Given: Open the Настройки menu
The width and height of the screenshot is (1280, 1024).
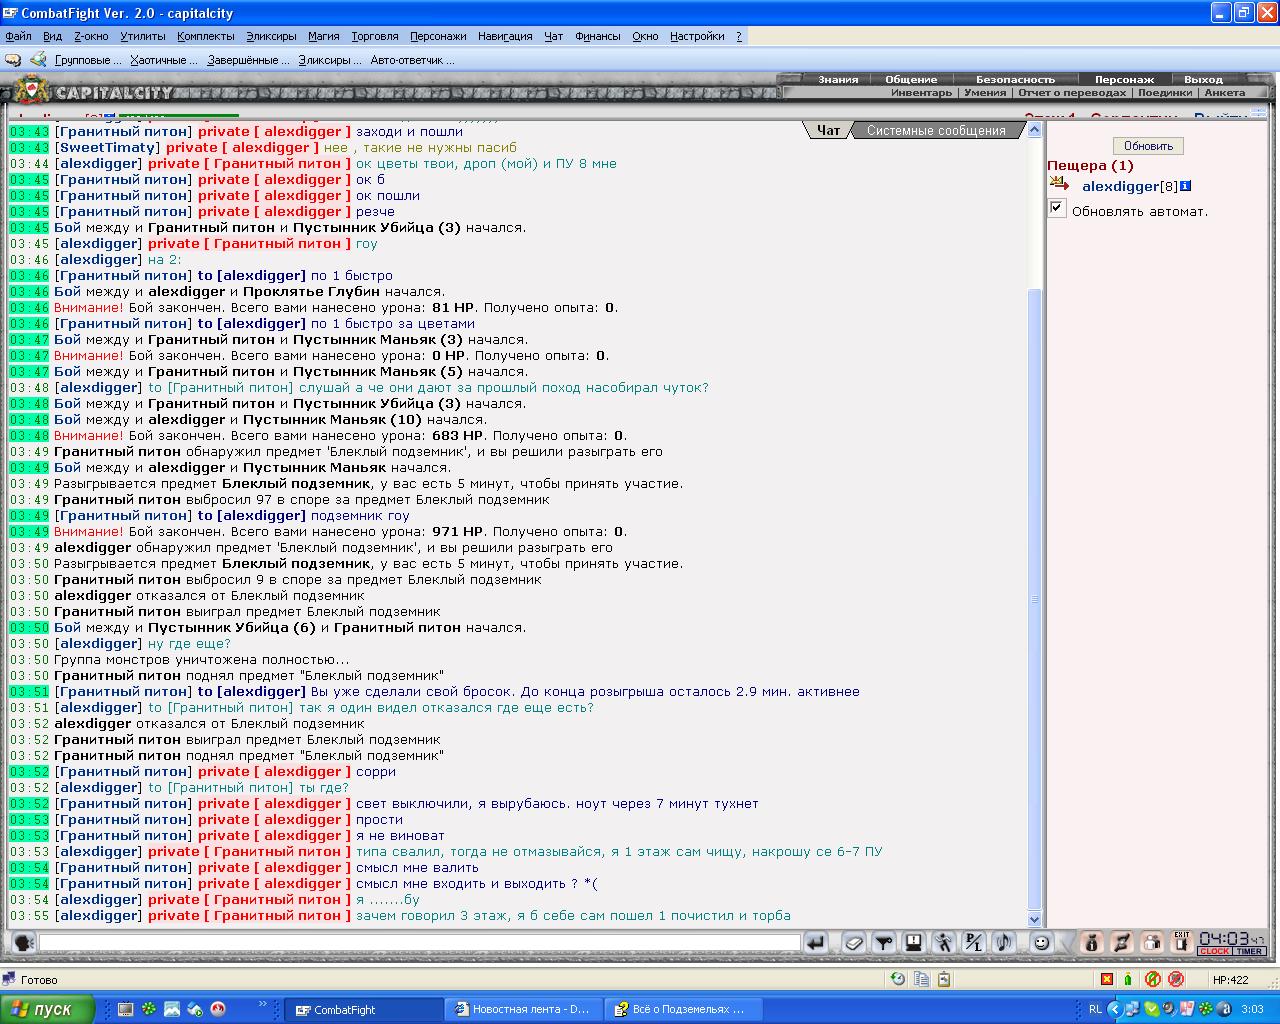Looking at the screenshot, I should (697, 36).
